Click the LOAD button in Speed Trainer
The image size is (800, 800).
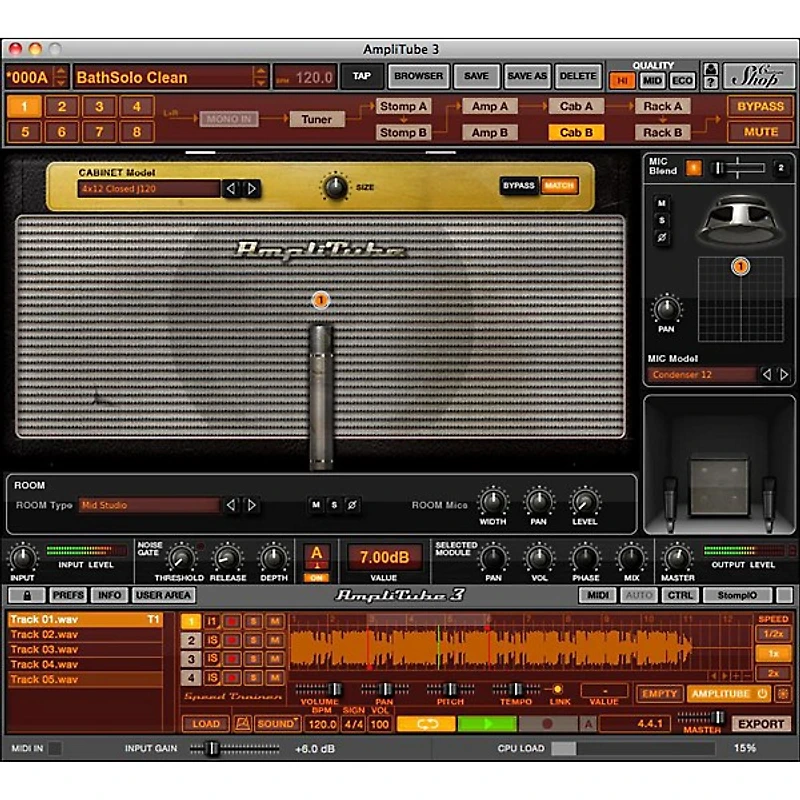pyautogui.click(x=206, y=723)
